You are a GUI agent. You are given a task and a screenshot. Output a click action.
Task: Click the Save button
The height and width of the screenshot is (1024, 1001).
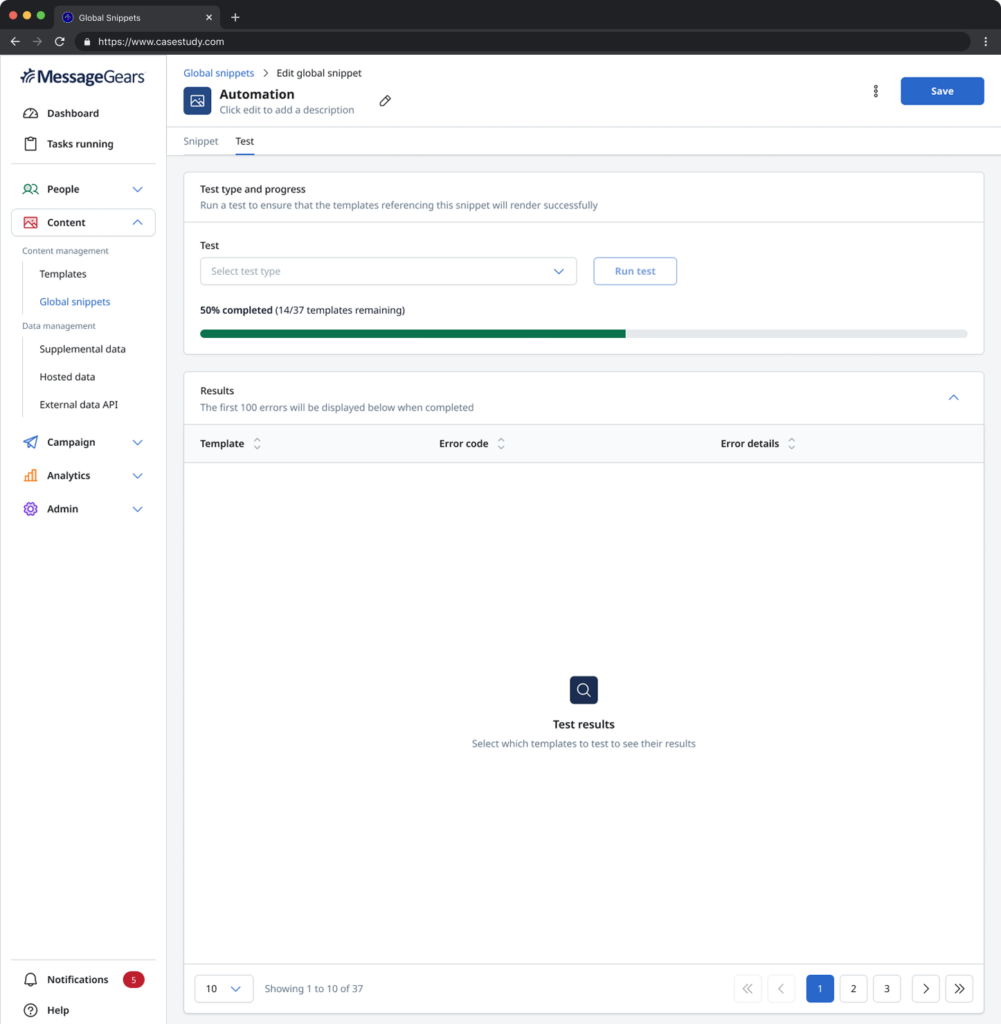[x=942, y=91]
